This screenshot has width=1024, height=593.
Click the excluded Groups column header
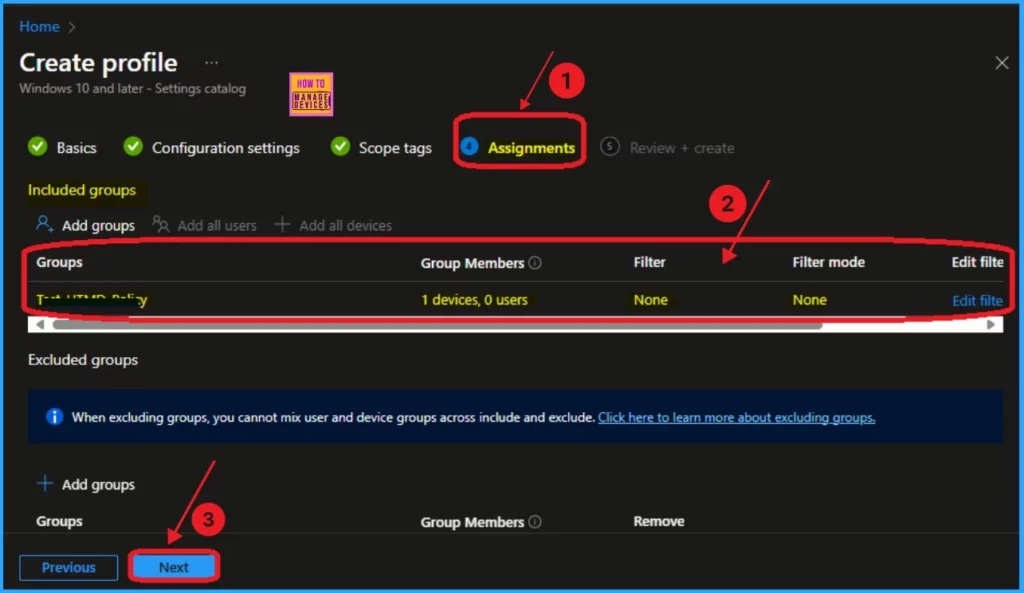(59, 521)
